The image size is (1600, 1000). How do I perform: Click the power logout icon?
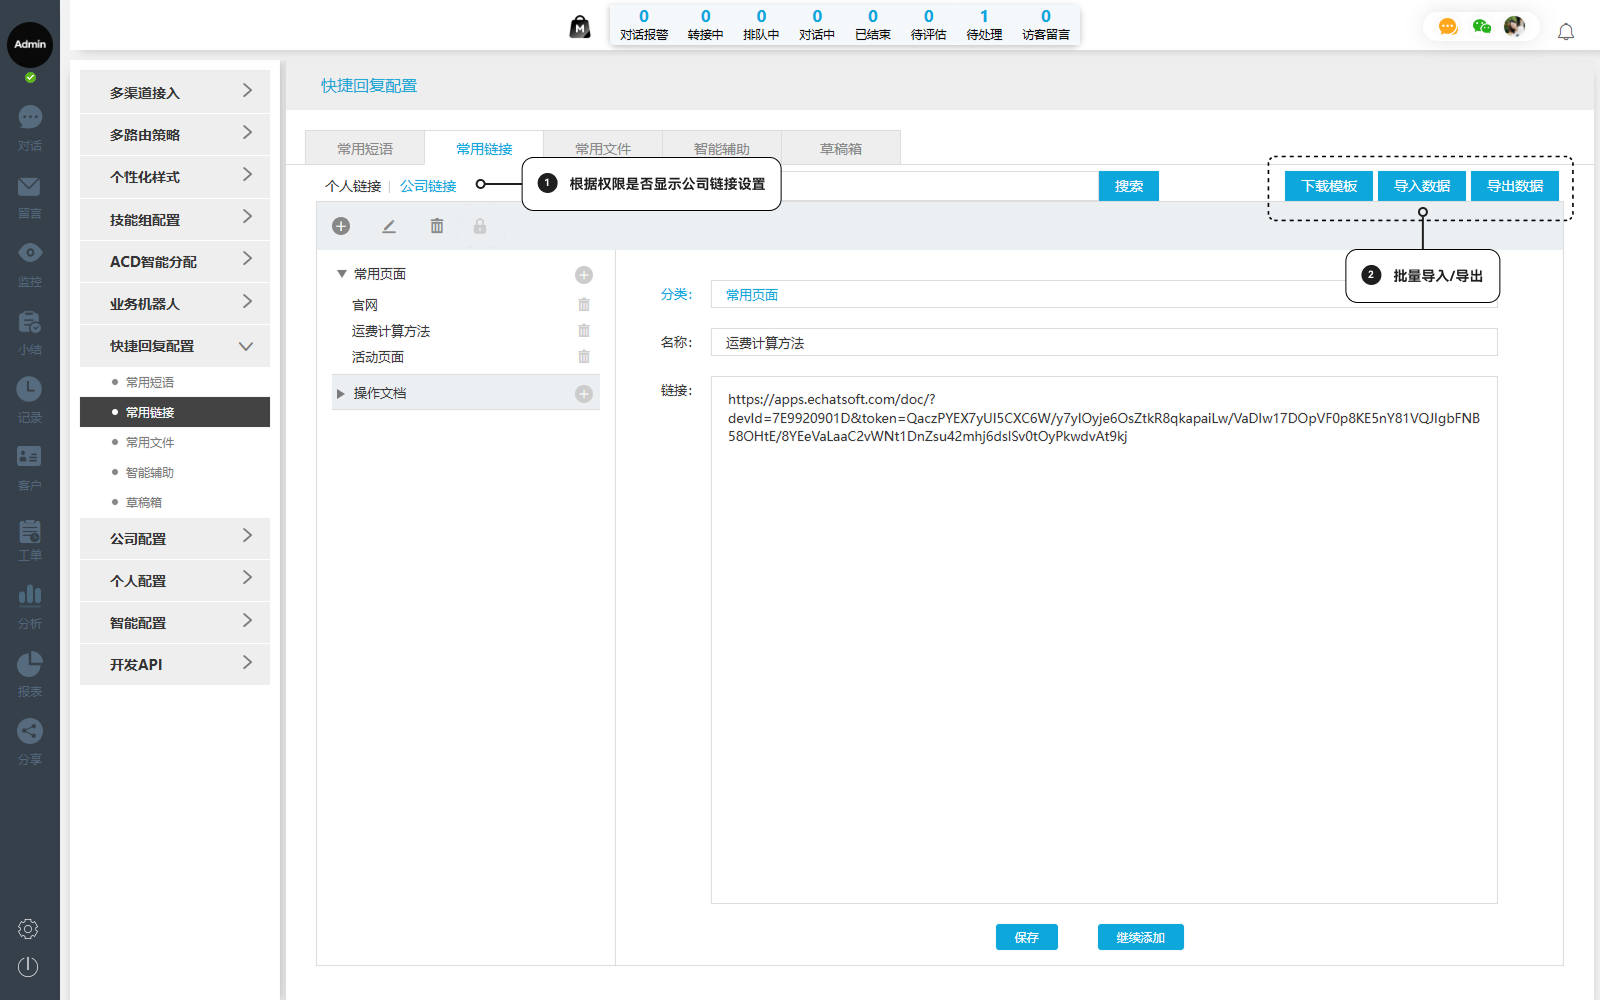(x=28, y=967)
